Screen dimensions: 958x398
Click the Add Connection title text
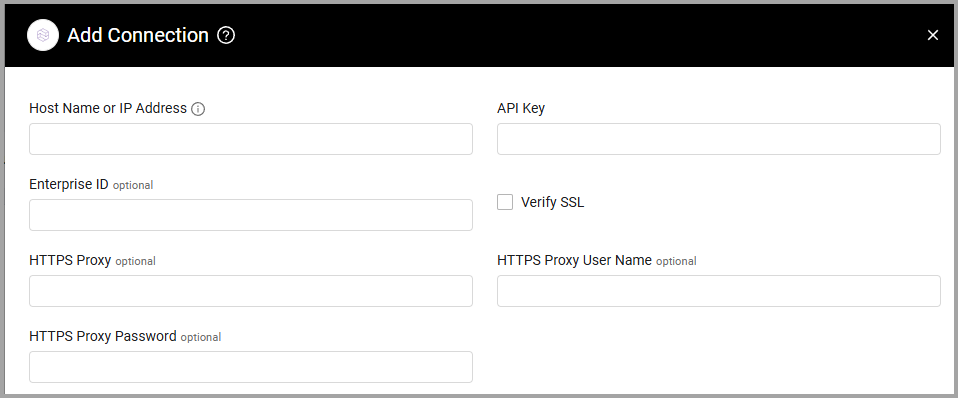138,35
